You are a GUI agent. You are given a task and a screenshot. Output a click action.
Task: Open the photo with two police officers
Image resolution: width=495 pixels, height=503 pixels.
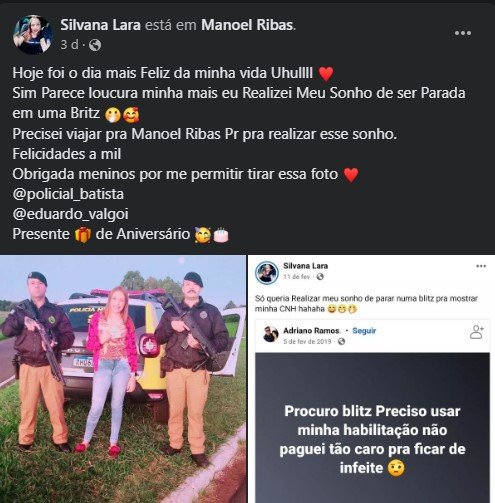pyautogui.click(x=123, y=379)
